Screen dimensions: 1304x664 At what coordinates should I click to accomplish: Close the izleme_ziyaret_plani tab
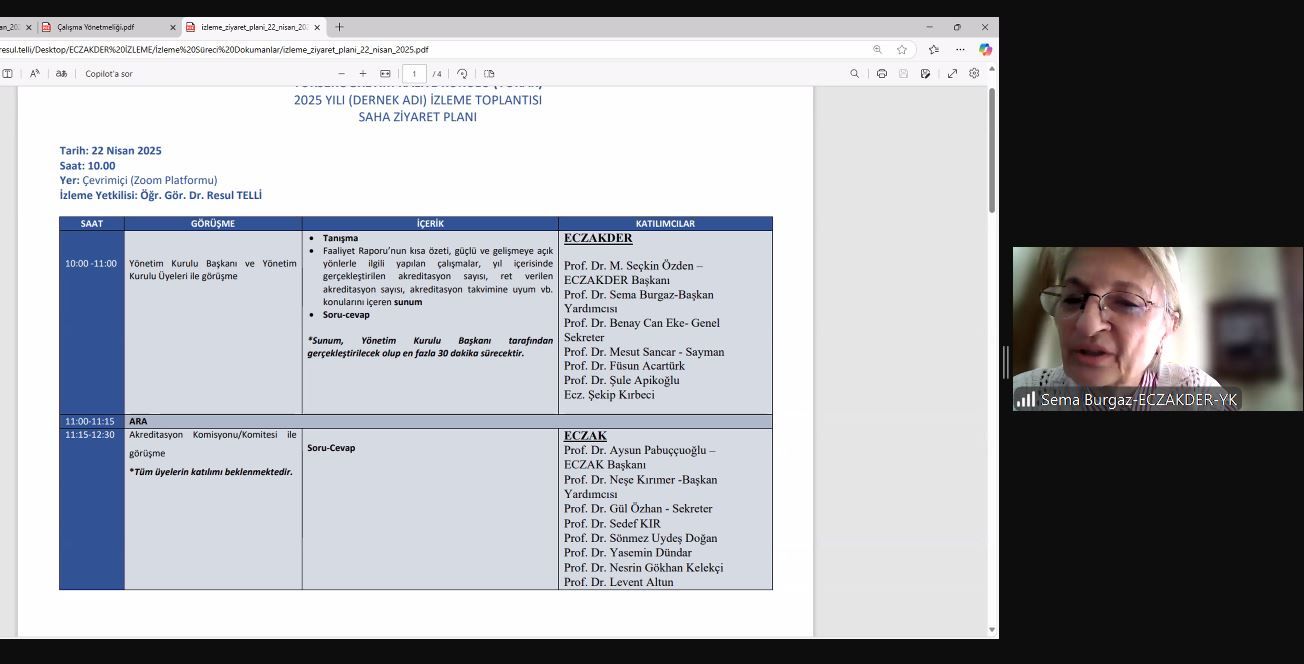pos(317,27)
